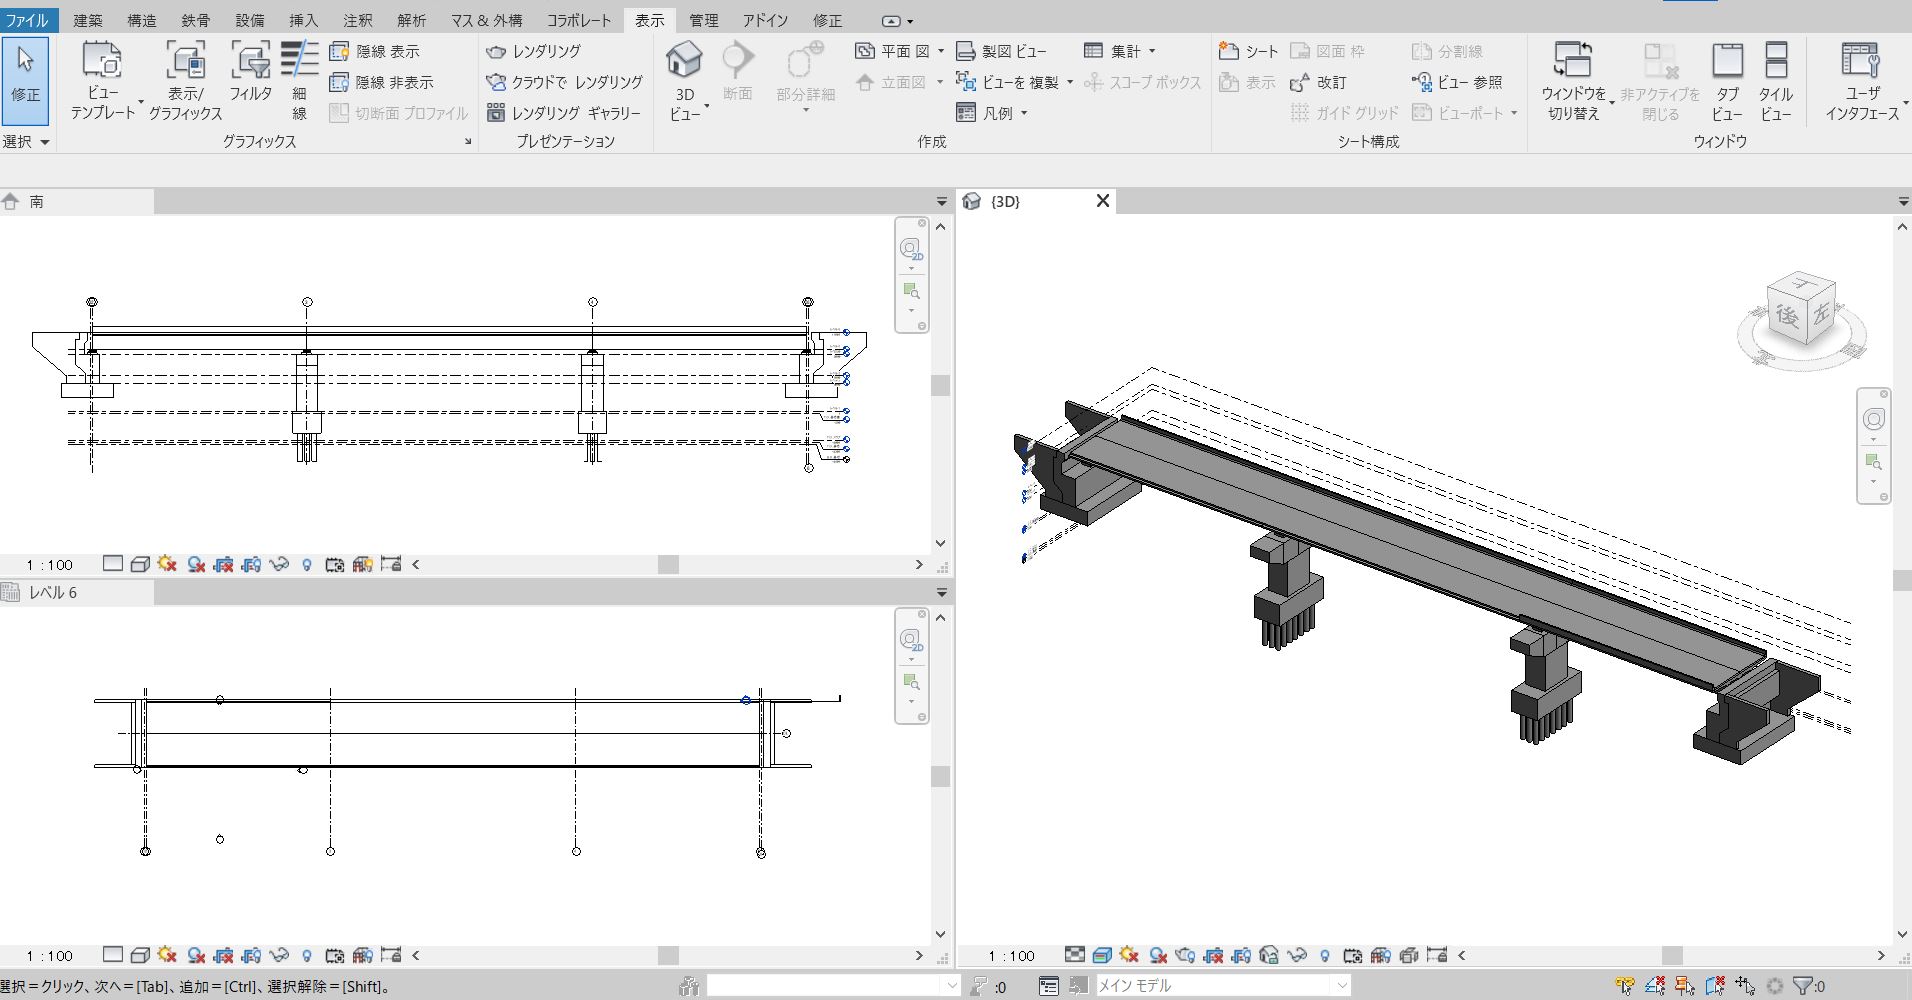Click the タイル ビュー icon
1912x1000 pixels.
[x=1775, y=62]
